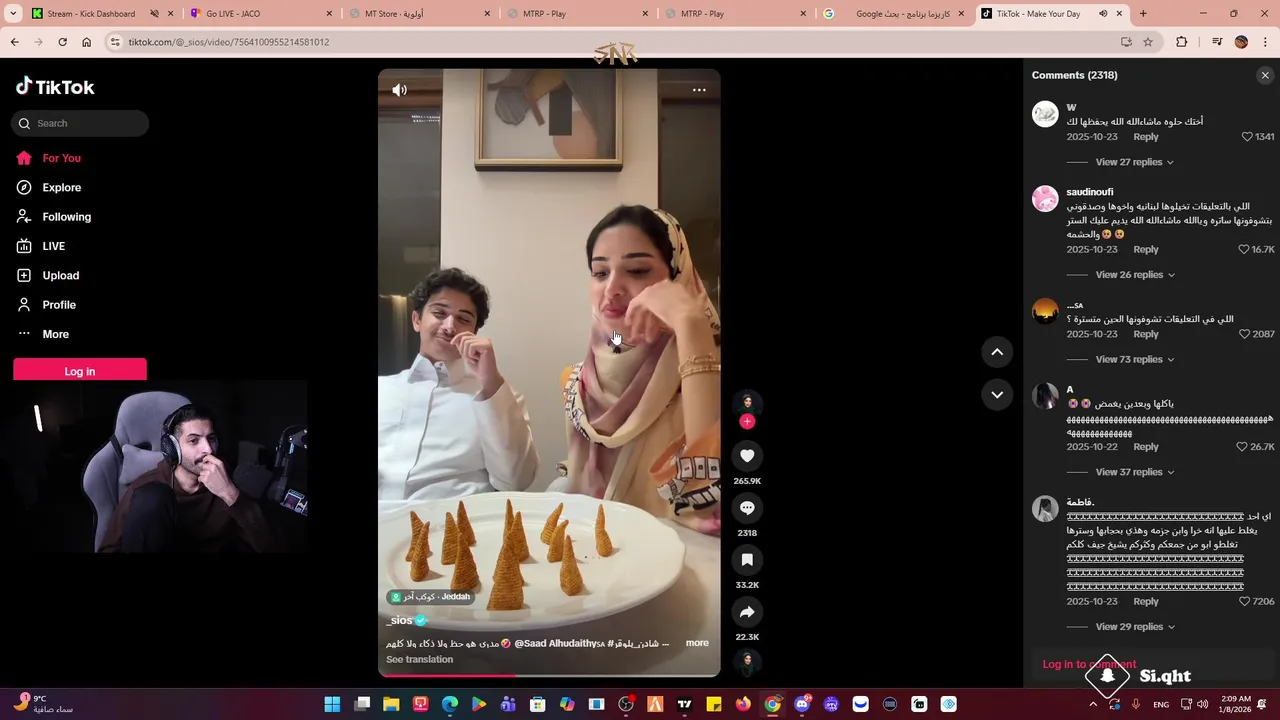The height and width of the screenshot is (720, 1280).
Task: Click the browser home button
Action: 86,42
